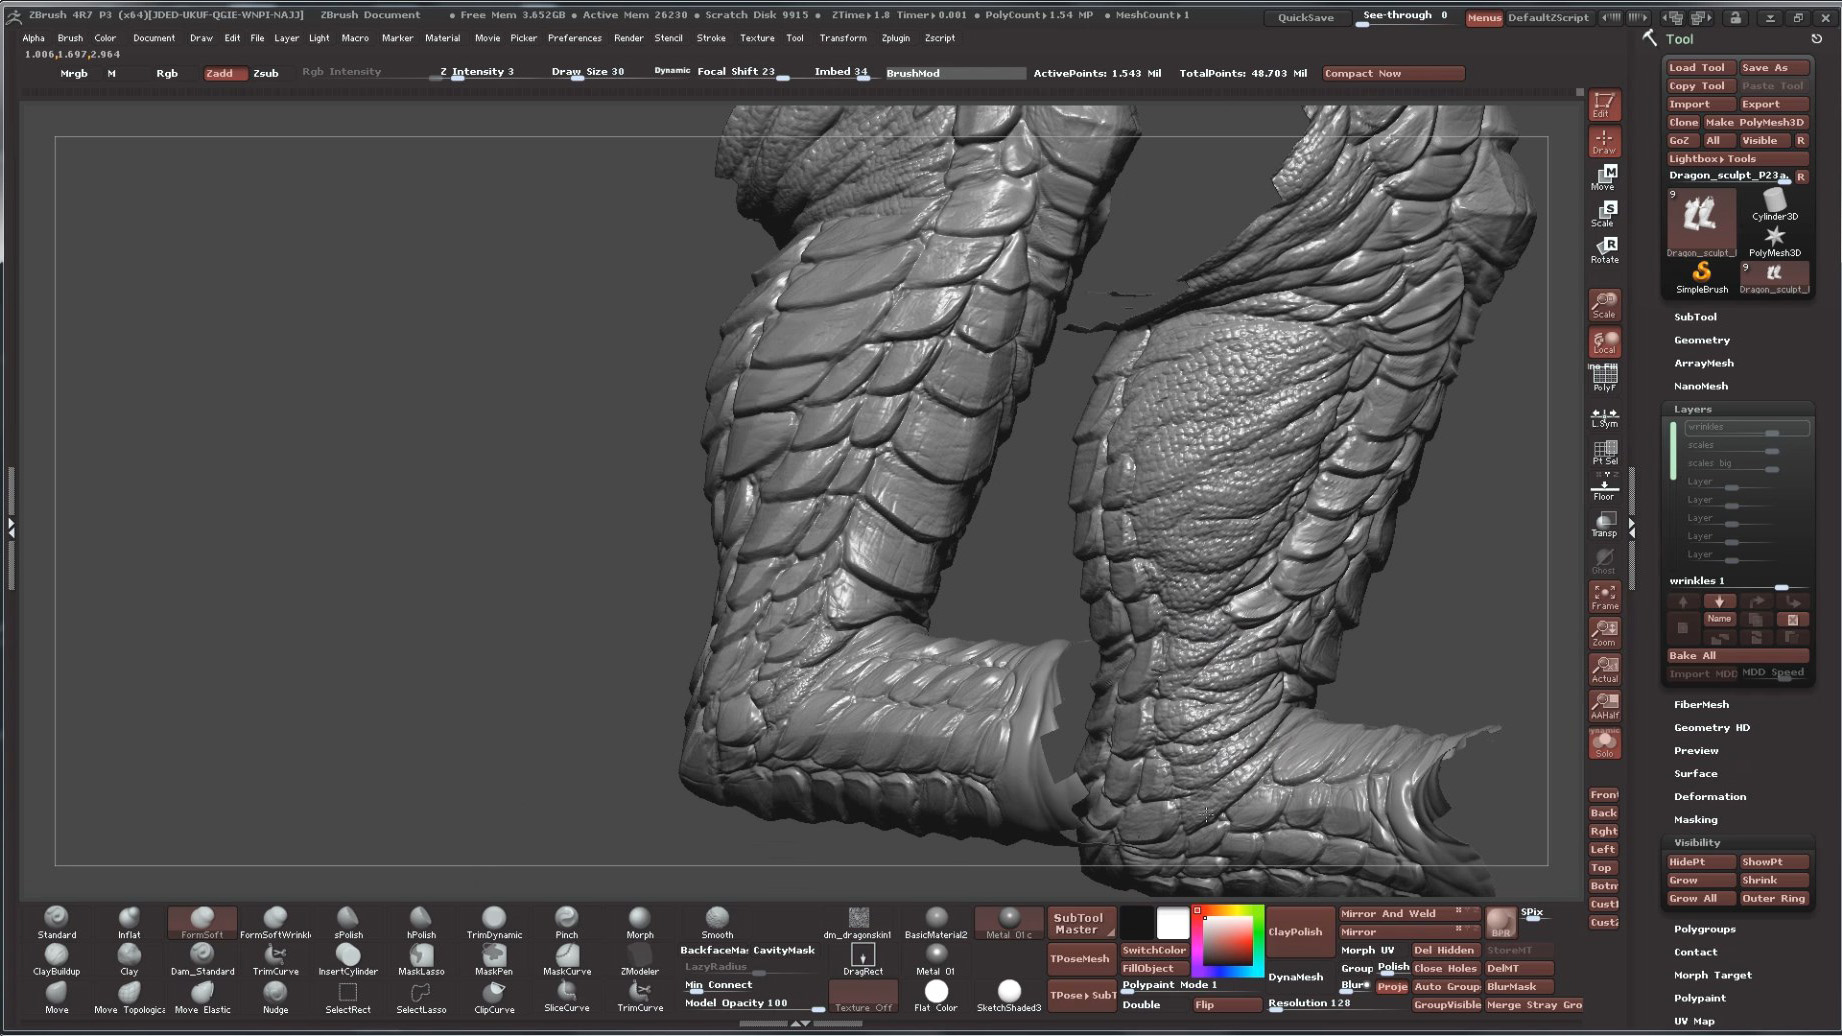Choose the Rotate transform icon
The height and width of the screenshot is (1036, 1842).
click(x=1604, y=251)
